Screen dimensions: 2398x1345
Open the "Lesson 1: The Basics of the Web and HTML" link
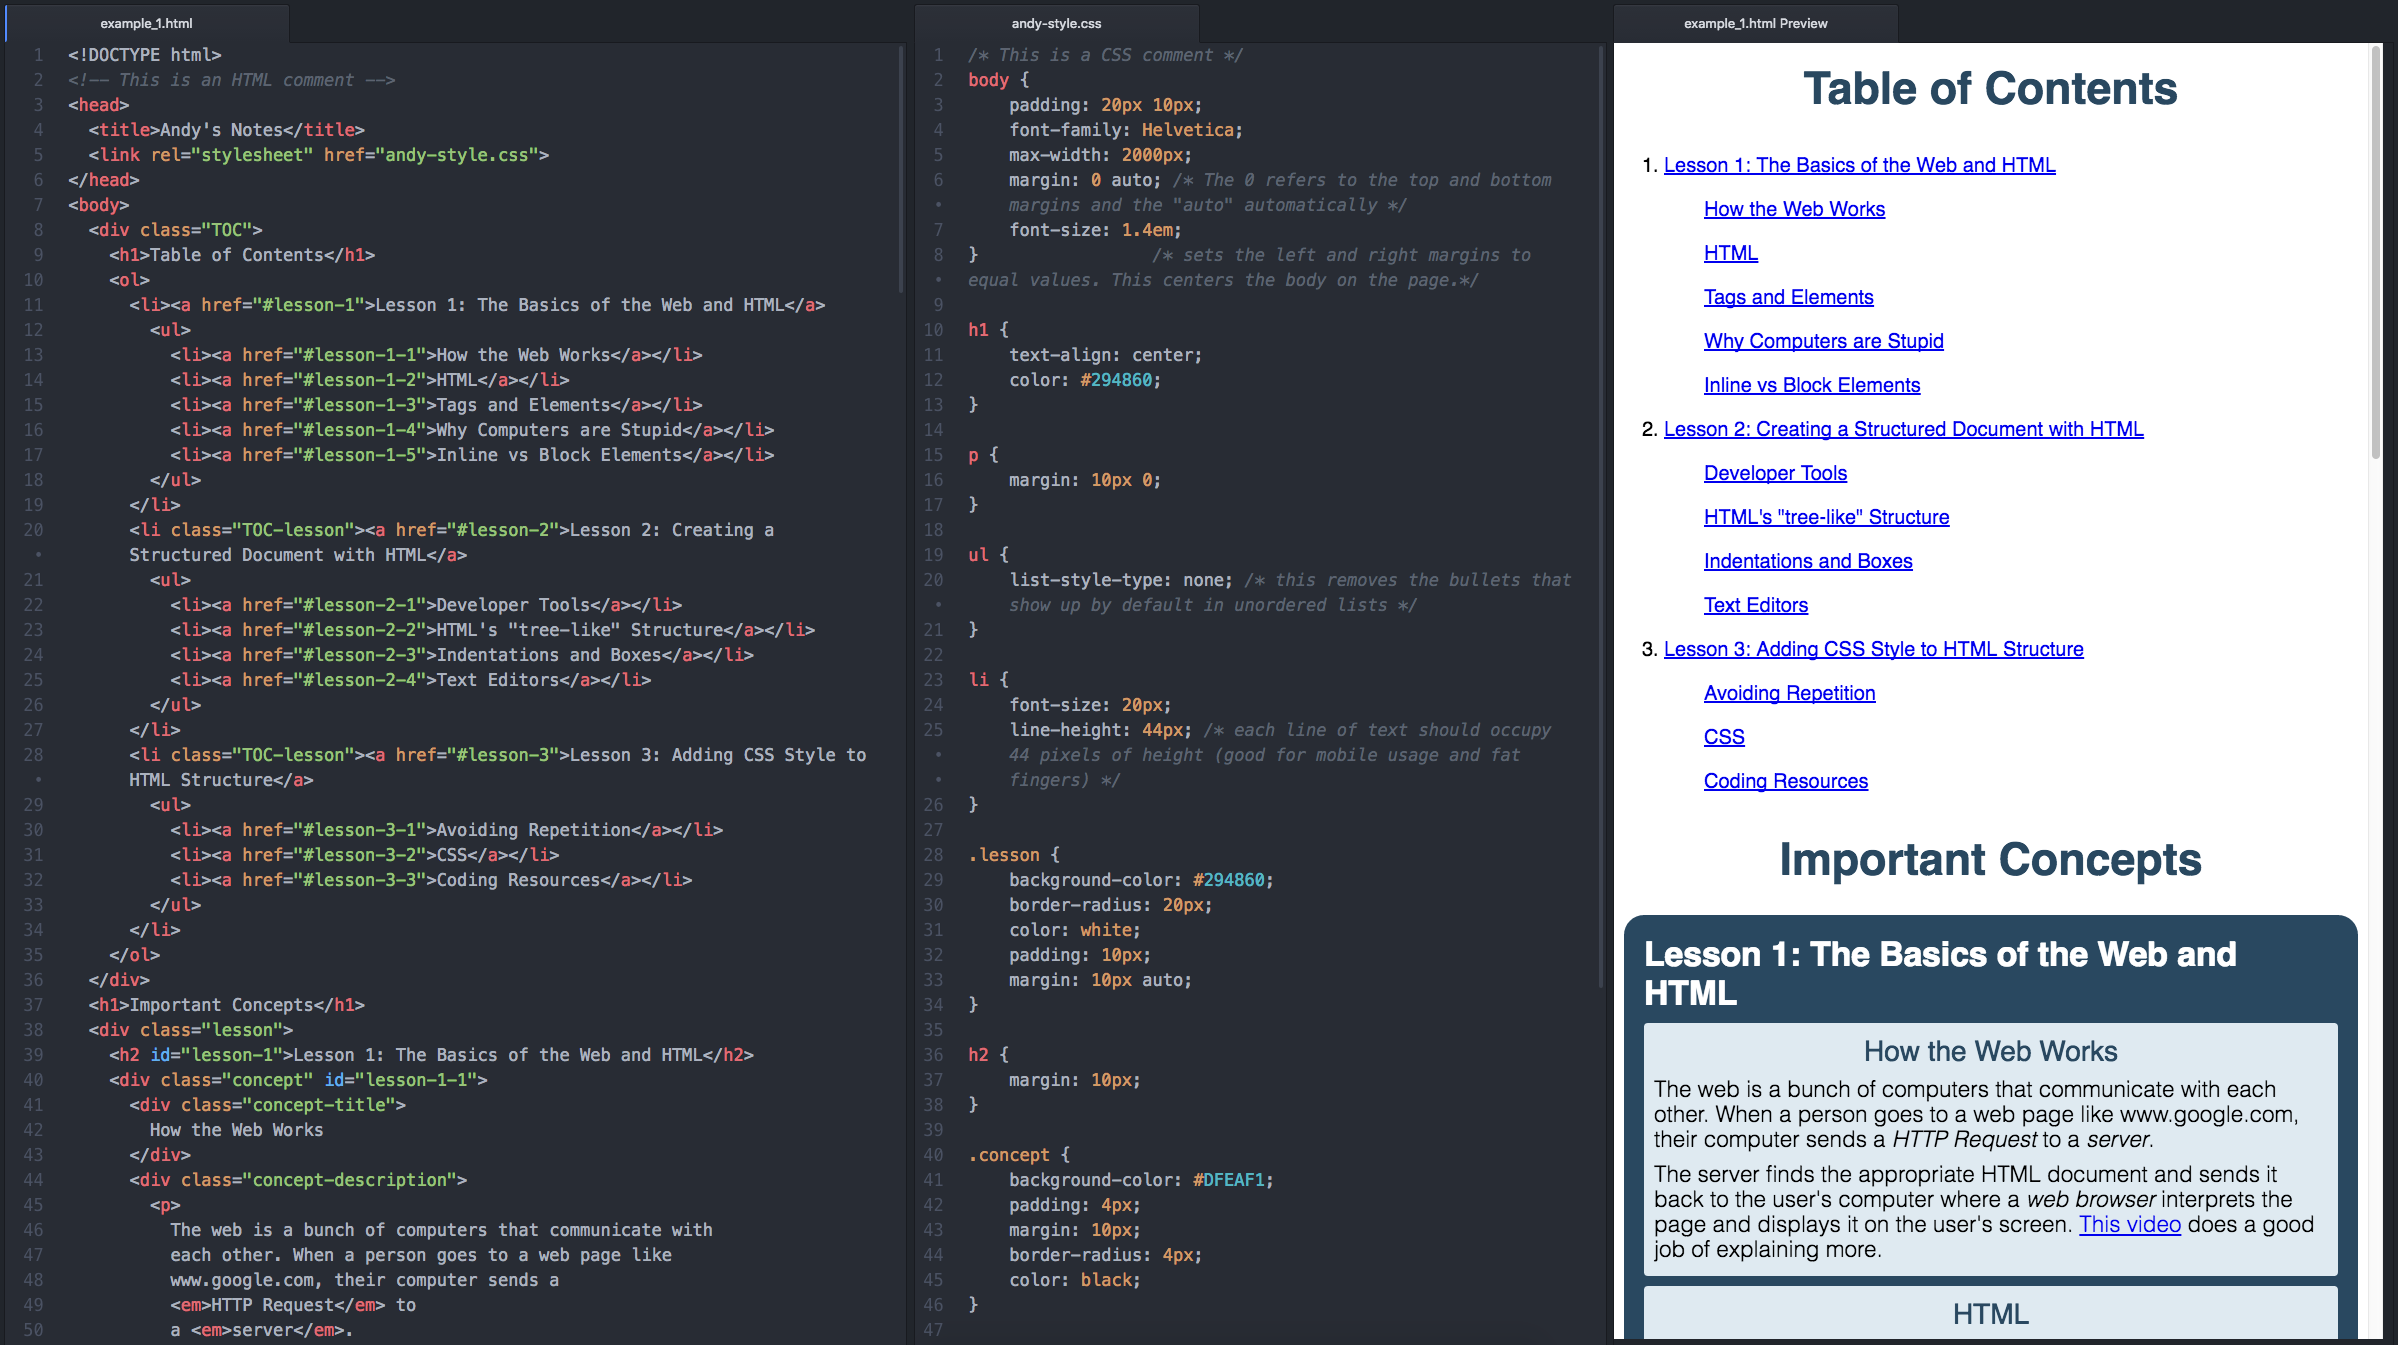(x=1859, y=164)
